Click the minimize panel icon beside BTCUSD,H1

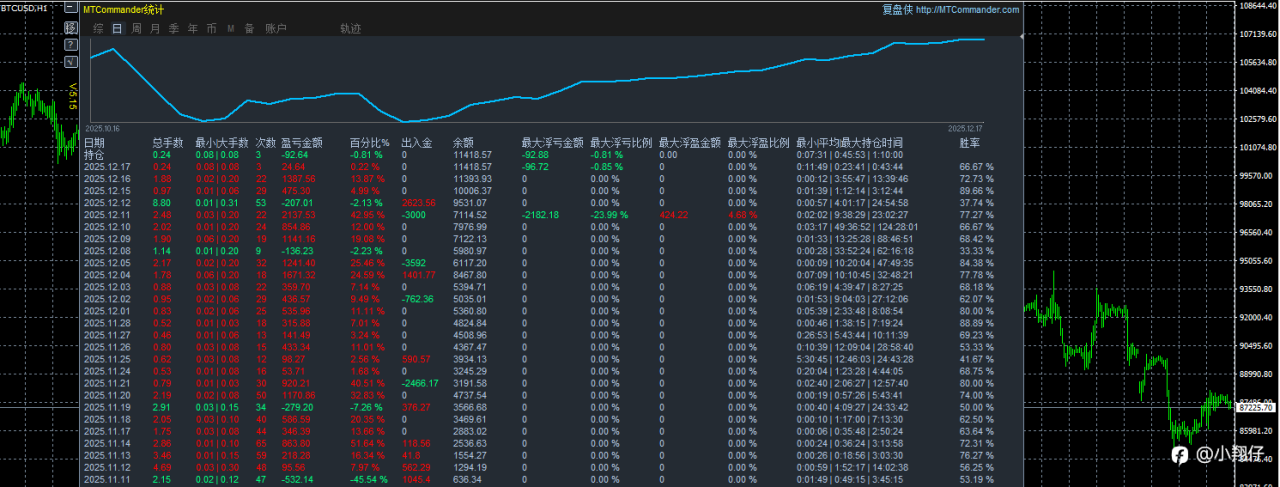pos(71,7)
